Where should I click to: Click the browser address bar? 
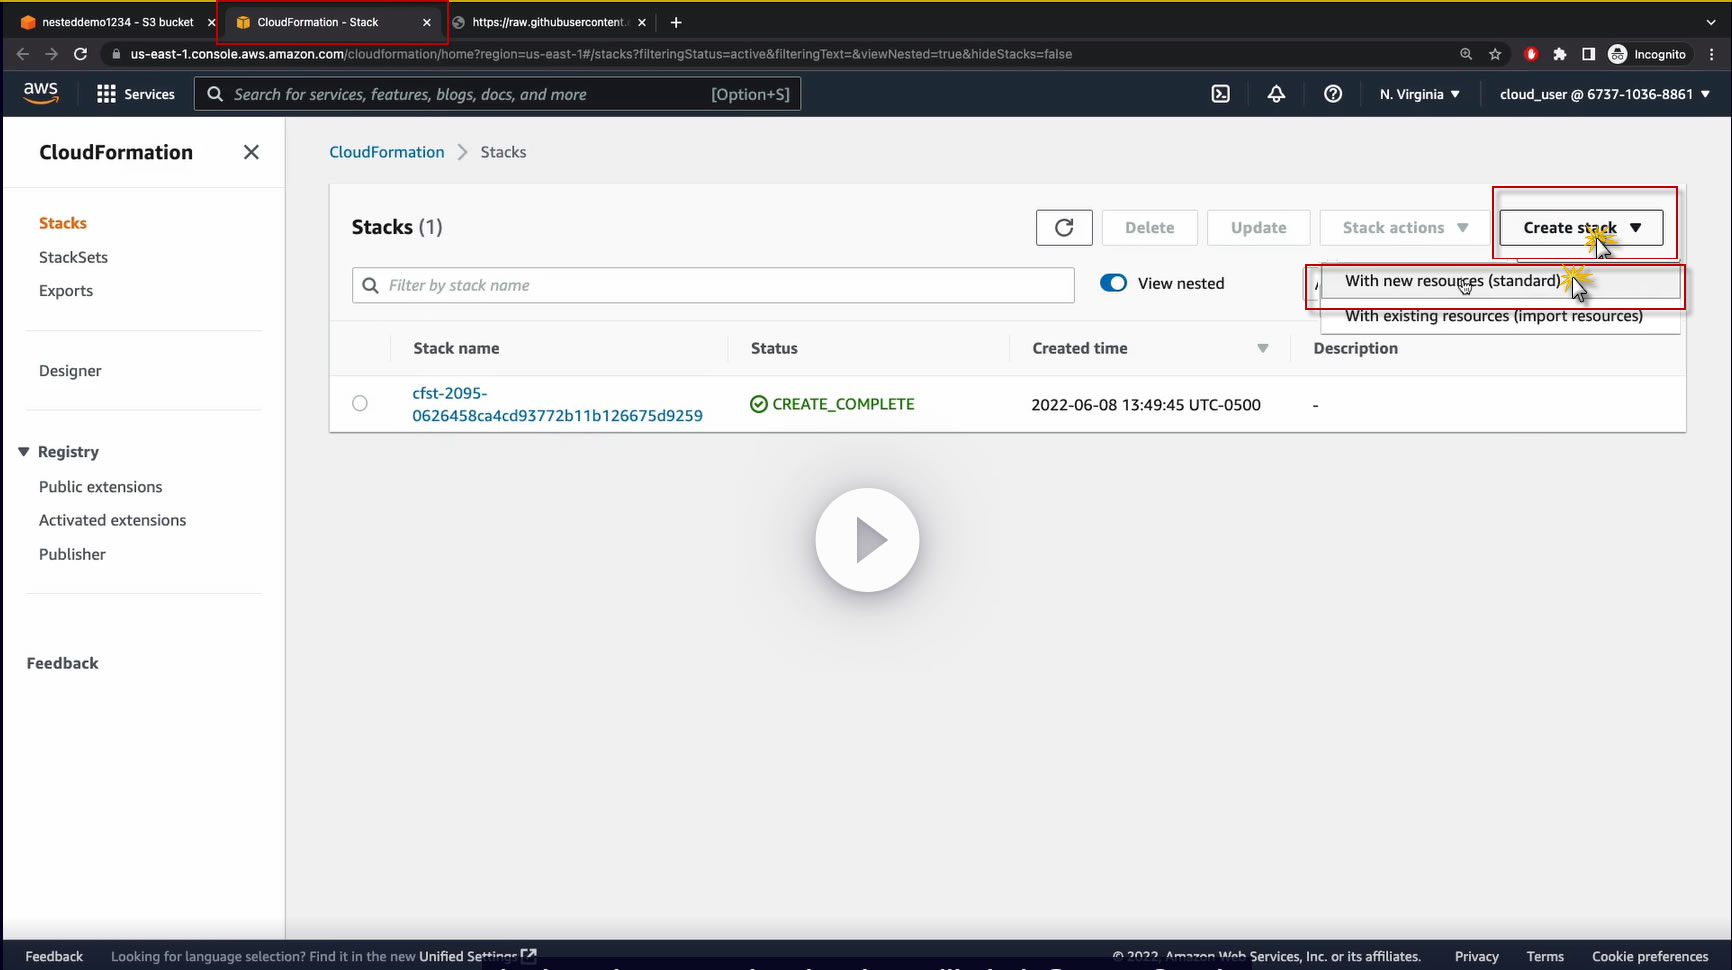(x=780, y=54)
